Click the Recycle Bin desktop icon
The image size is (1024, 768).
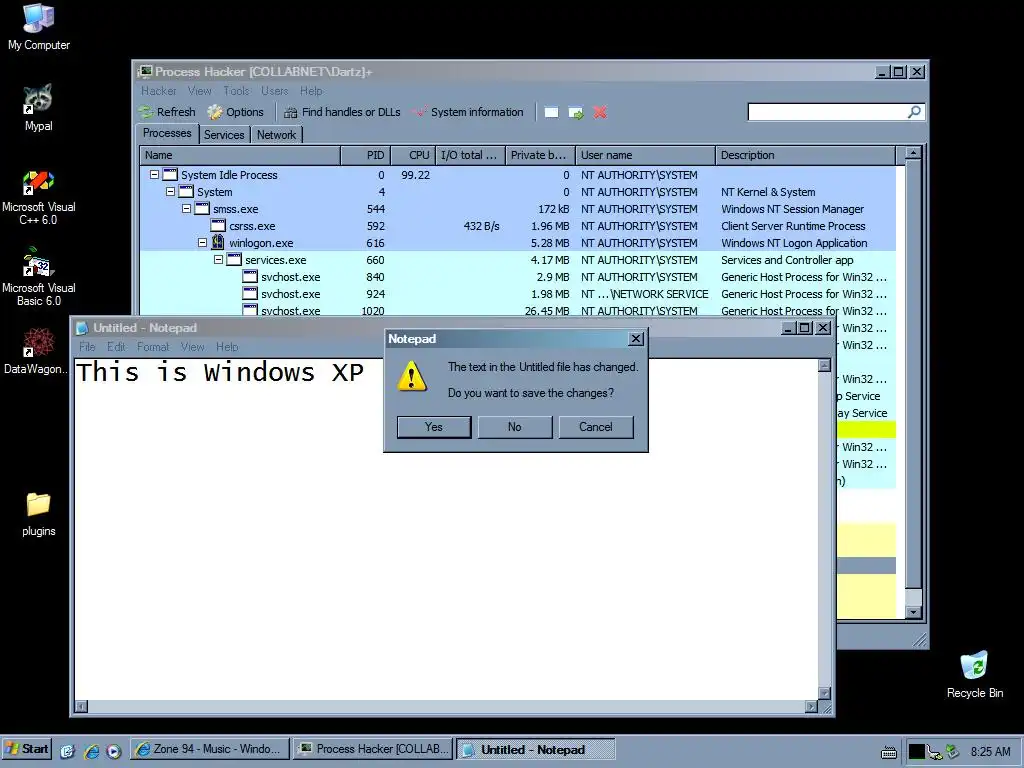(974, 675)
